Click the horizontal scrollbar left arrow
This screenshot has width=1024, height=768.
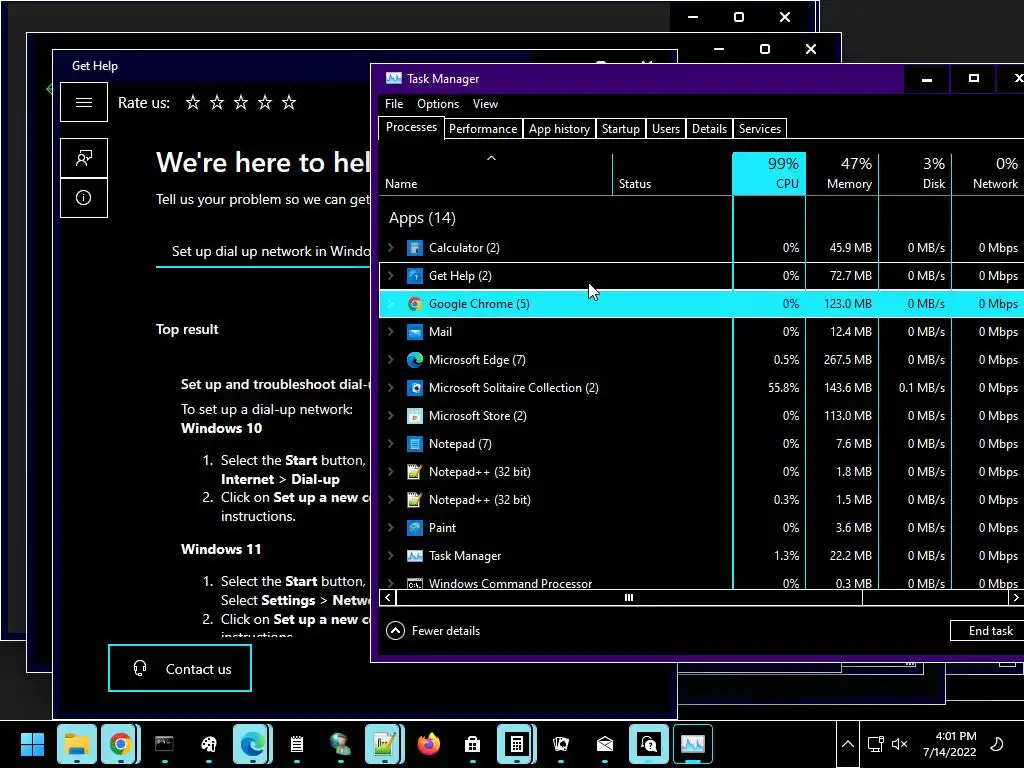(388, 598)
